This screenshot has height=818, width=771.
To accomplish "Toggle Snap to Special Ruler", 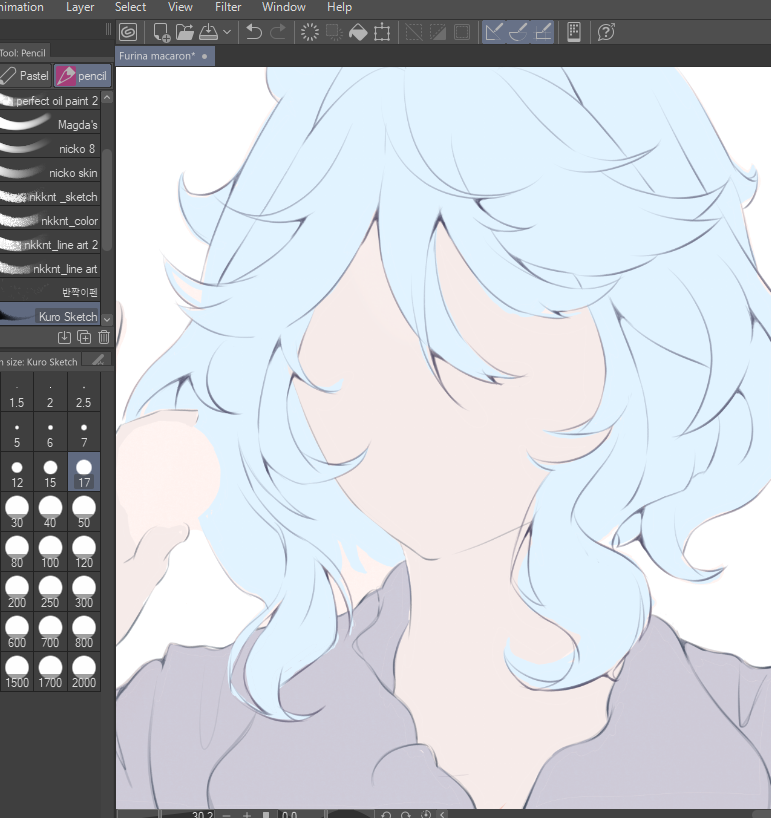I will click(x=518, y=32).
